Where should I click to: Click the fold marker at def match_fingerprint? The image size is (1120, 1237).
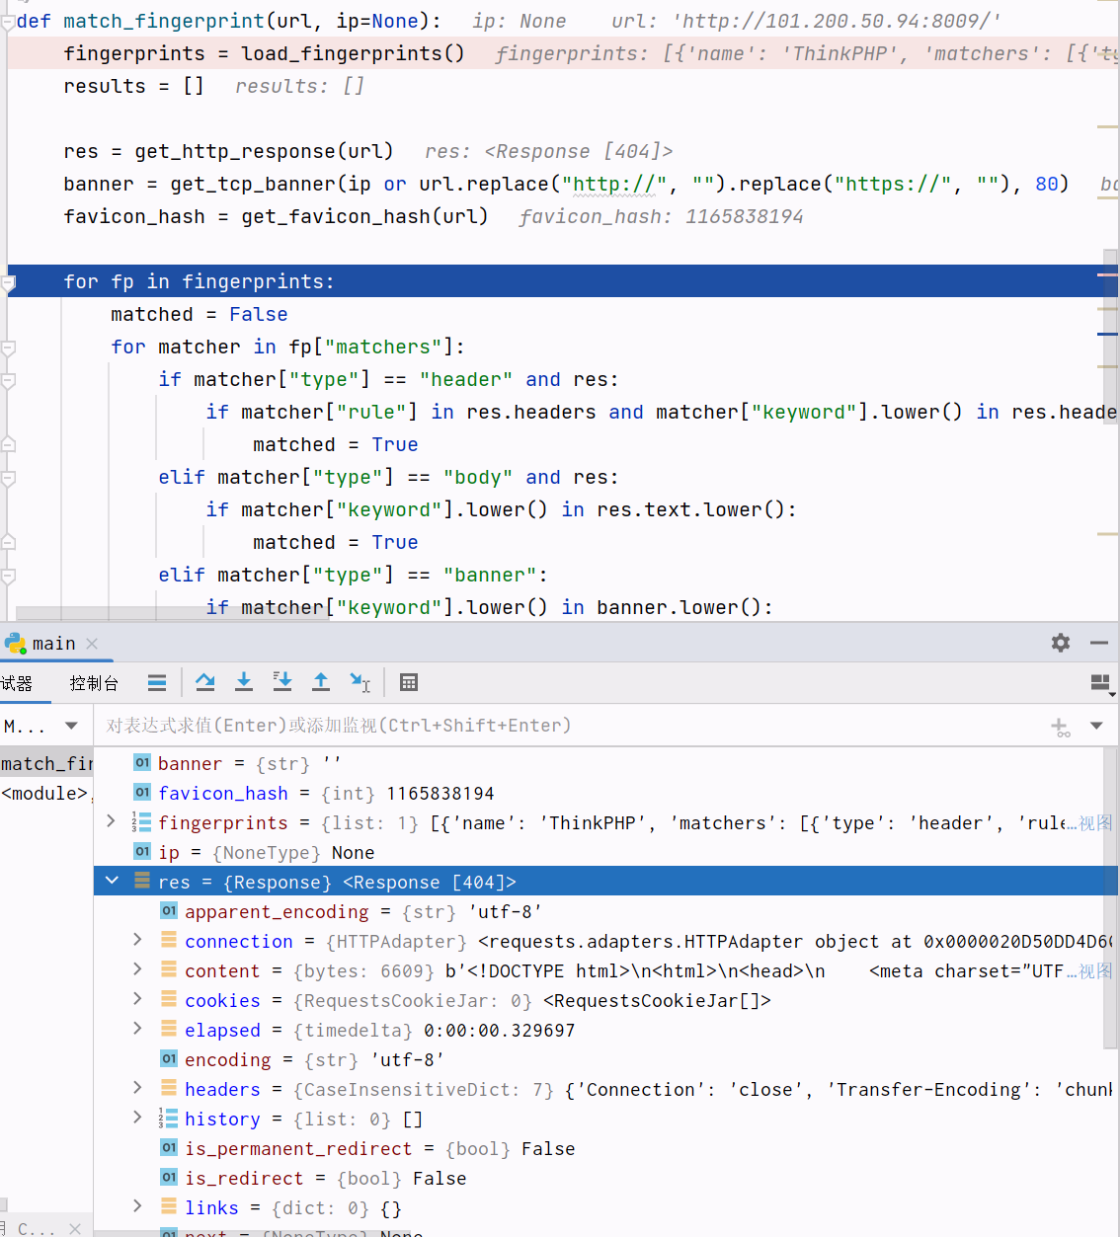tap(8, 21)
